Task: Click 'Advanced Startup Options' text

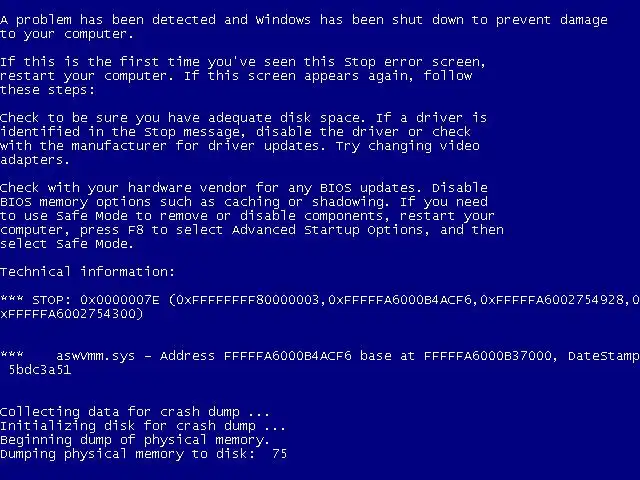Action: (x=327, y=230)
